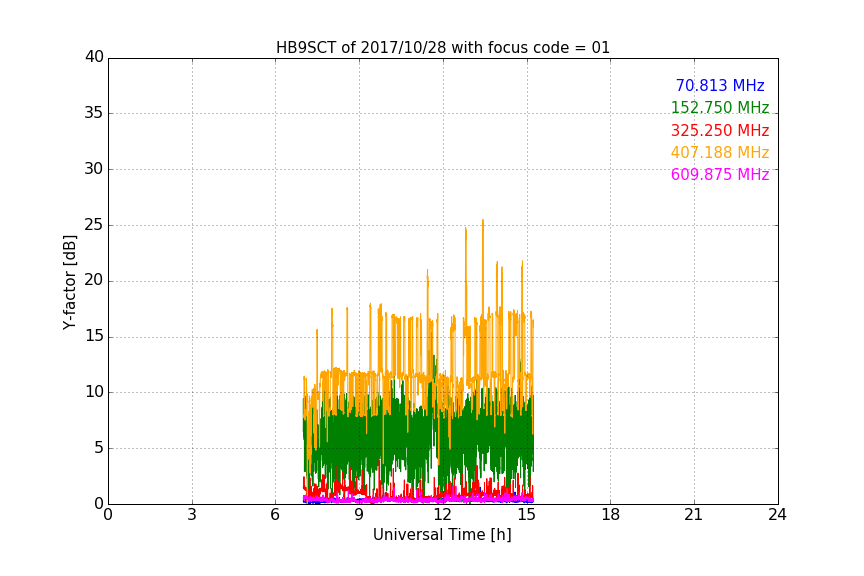The width and height of the screenshot is (864, 576).
Task: Click the x-axis tick label 9
Action: 359,515
